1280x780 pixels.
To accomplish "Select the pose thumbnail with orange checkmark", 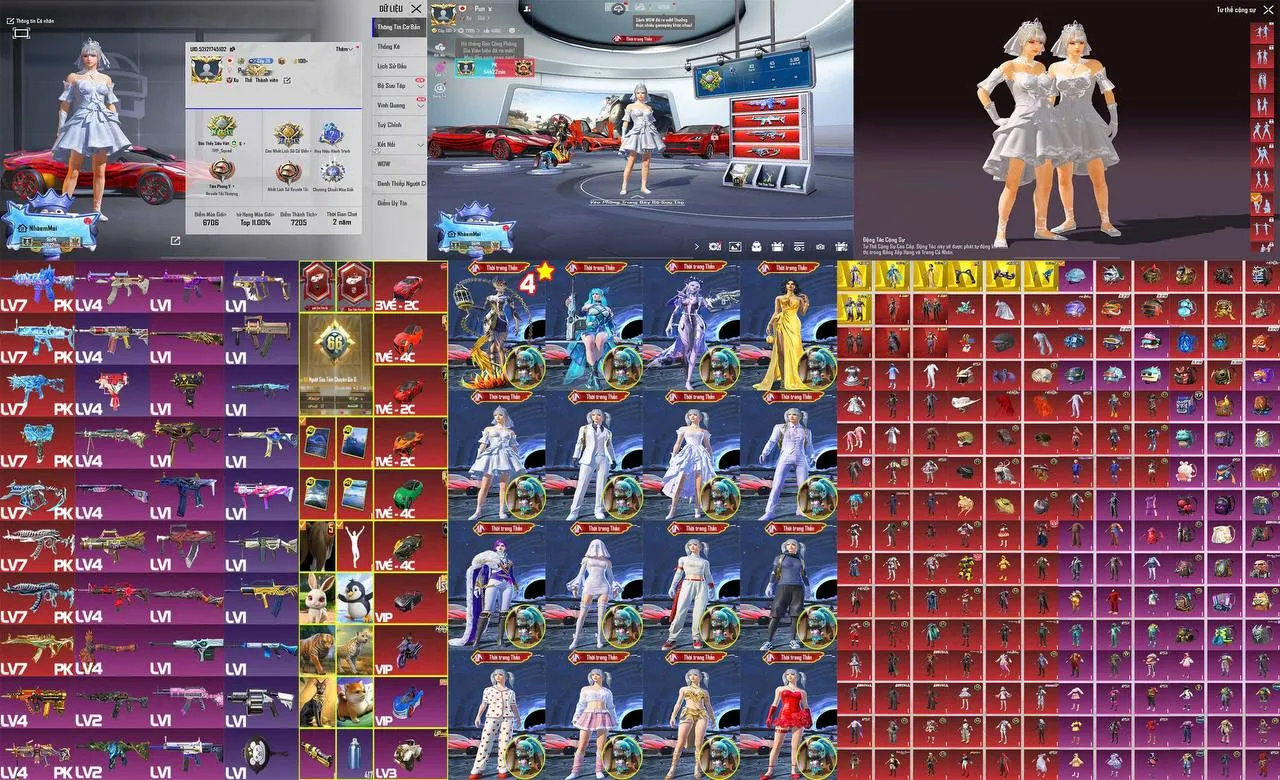I will tap(1260, 204).
